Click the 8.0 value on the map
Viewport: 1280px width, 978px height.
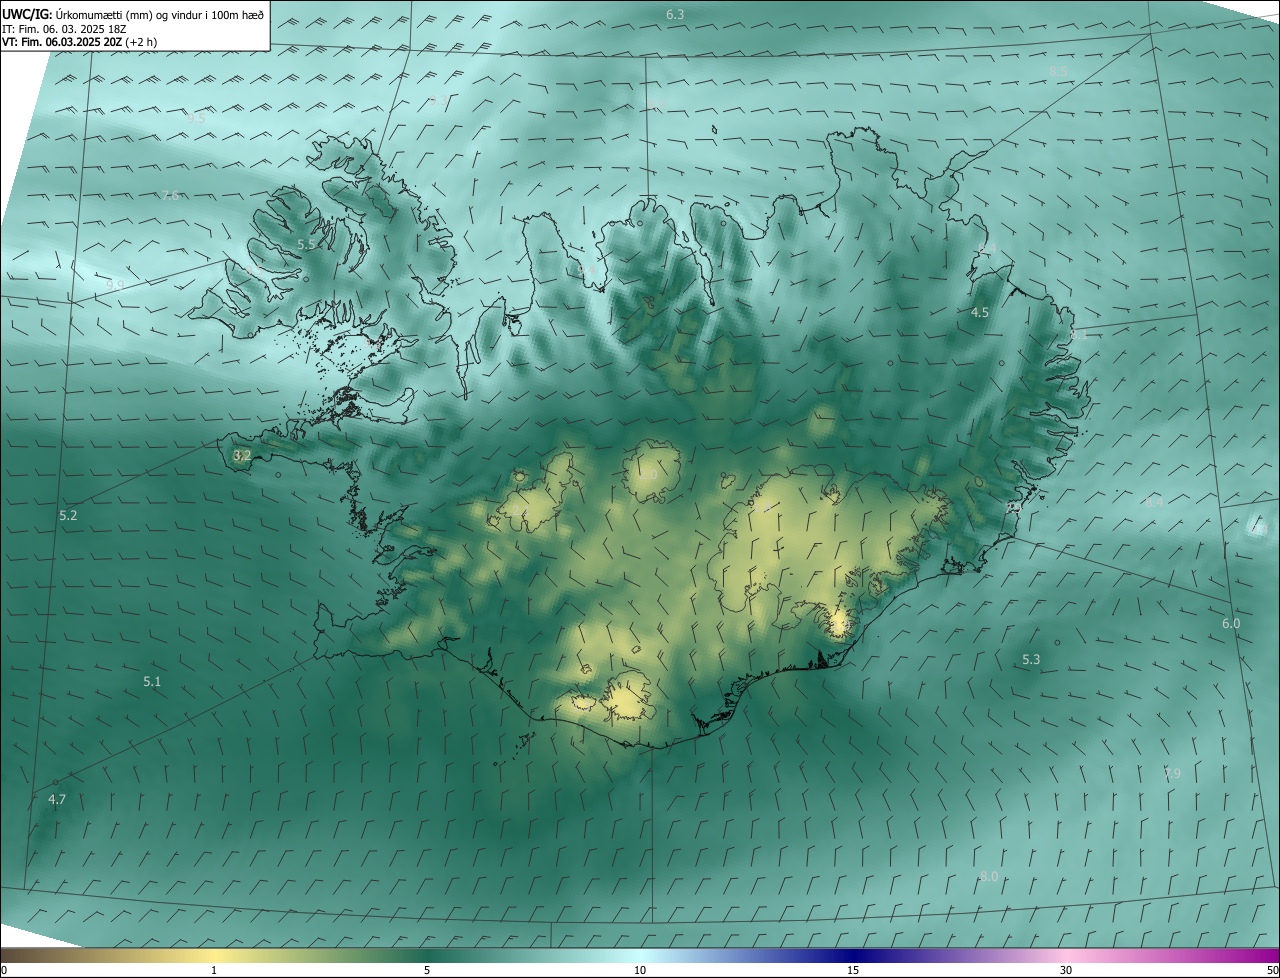click(989, 877)
